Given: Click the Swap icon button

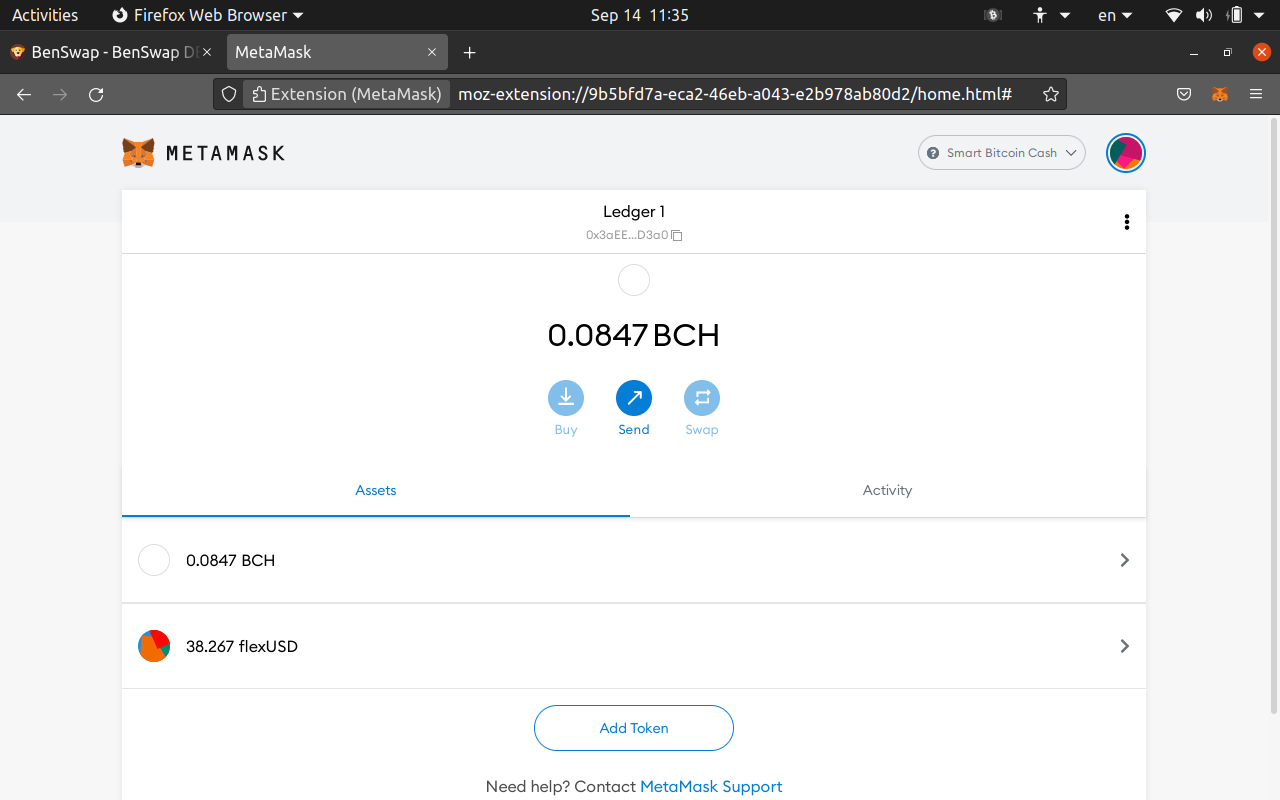Looking at the screenshot, I should click(x=702, y=398).
